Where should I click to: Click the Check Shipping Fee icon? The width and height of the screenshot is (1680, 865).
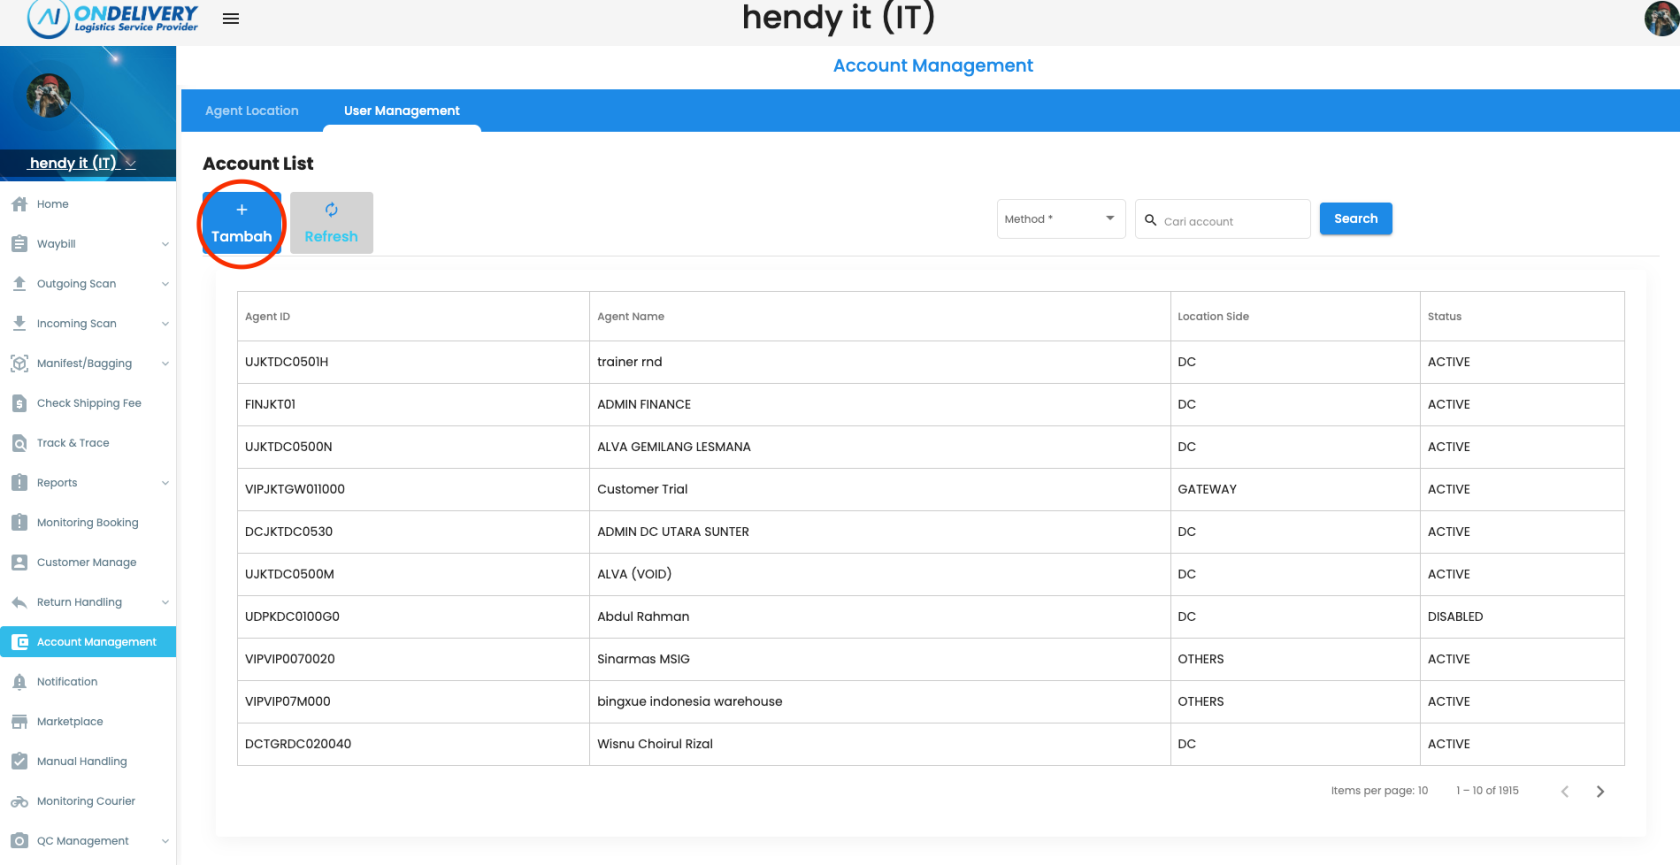19,403
